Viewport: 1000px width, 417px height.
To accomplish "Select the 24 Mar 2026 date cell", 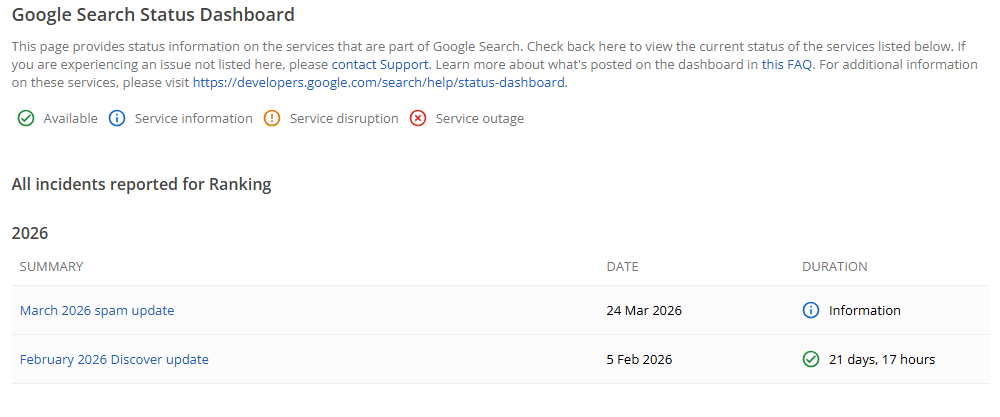I will [x=644, y=311].
